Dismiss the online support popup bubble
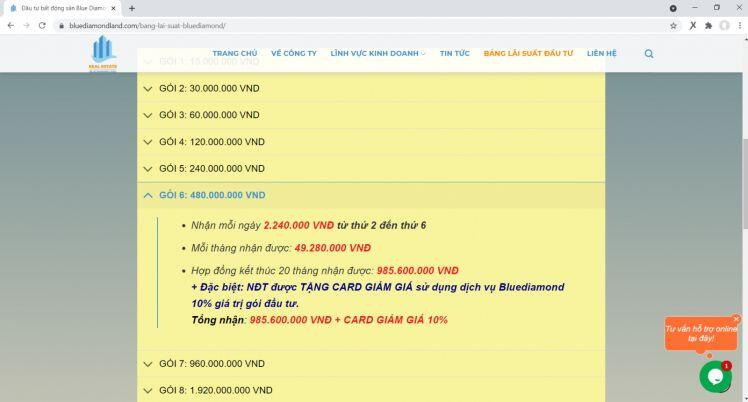748x402 pixels. click(736, 319)
